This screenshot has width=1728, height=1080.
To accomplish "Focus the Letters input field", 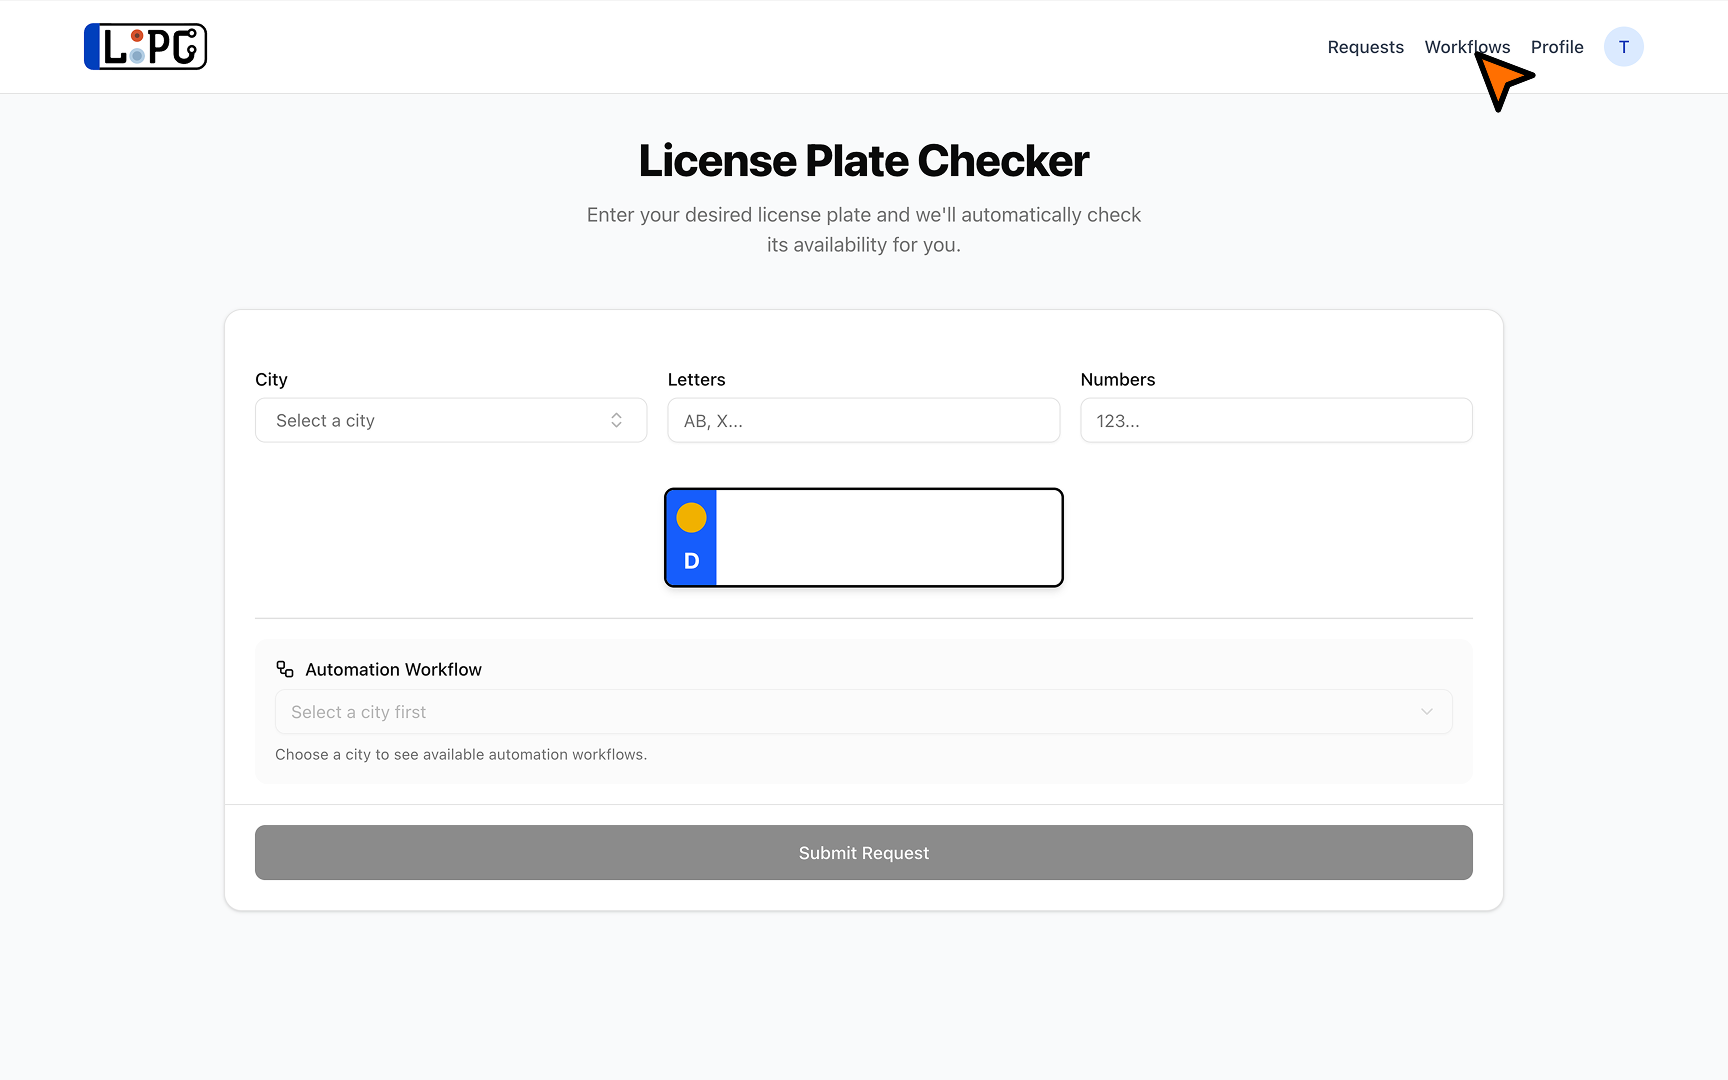I will [863, 421].
